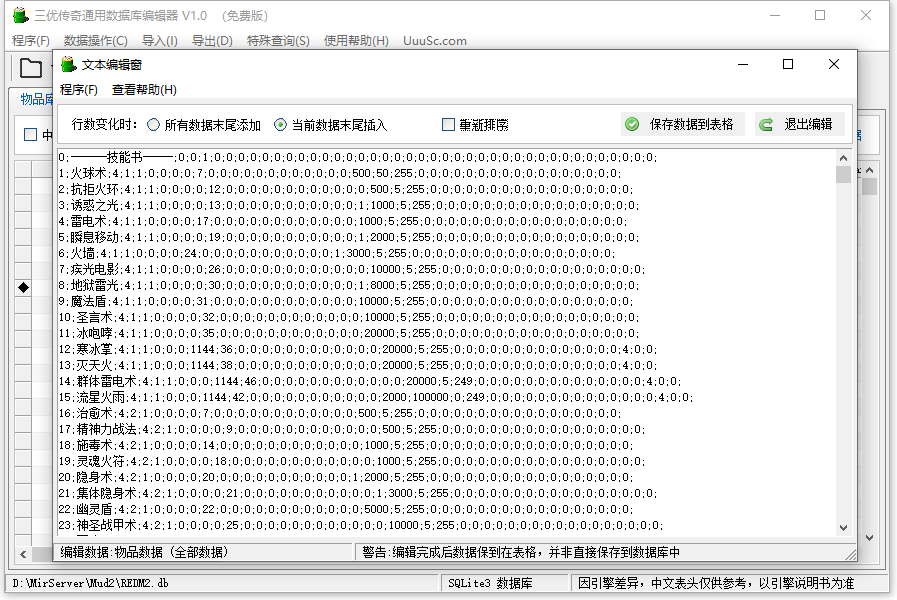Open the 查看帮助(H) menu
This screenshot has width=897, height=600.
[x=144, y=90]
